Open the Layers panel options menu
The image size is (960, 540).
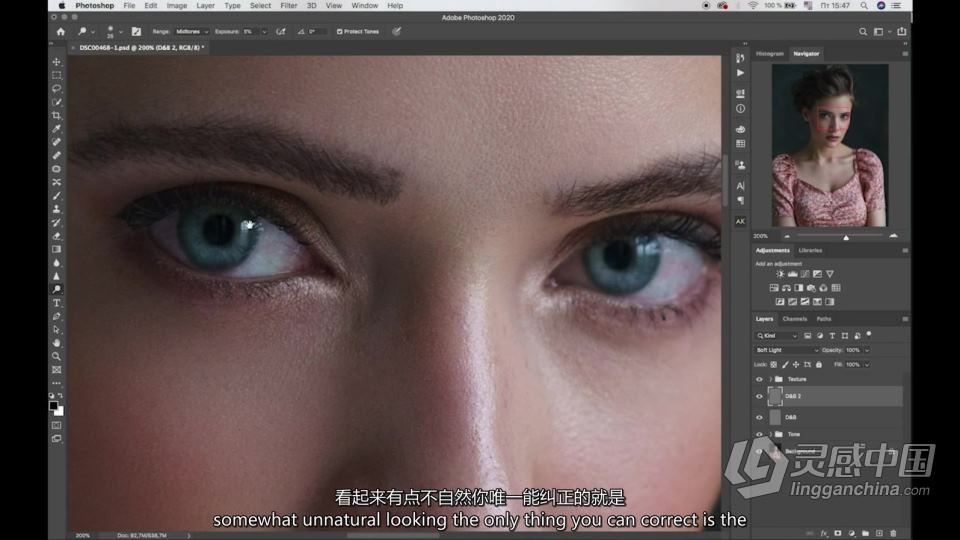click(905, 319)
